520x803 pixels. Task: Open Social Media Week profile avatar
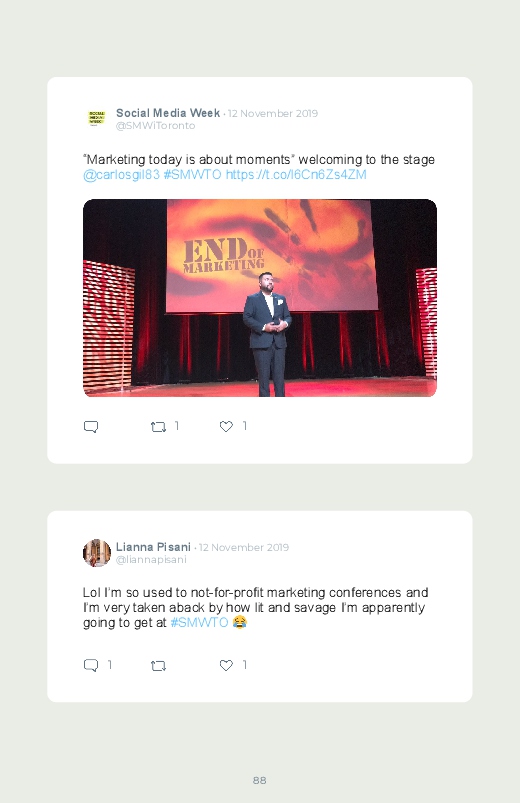point(96,118)
